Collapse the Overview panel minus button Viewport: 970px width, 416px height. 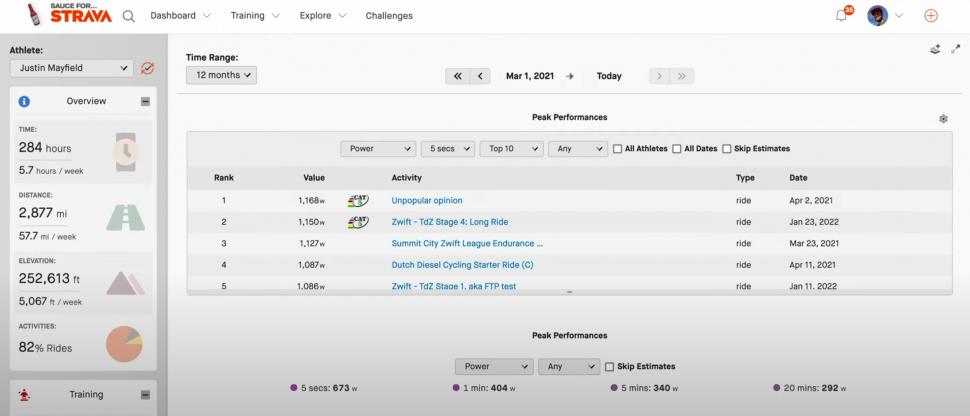(x=145, y=102)
